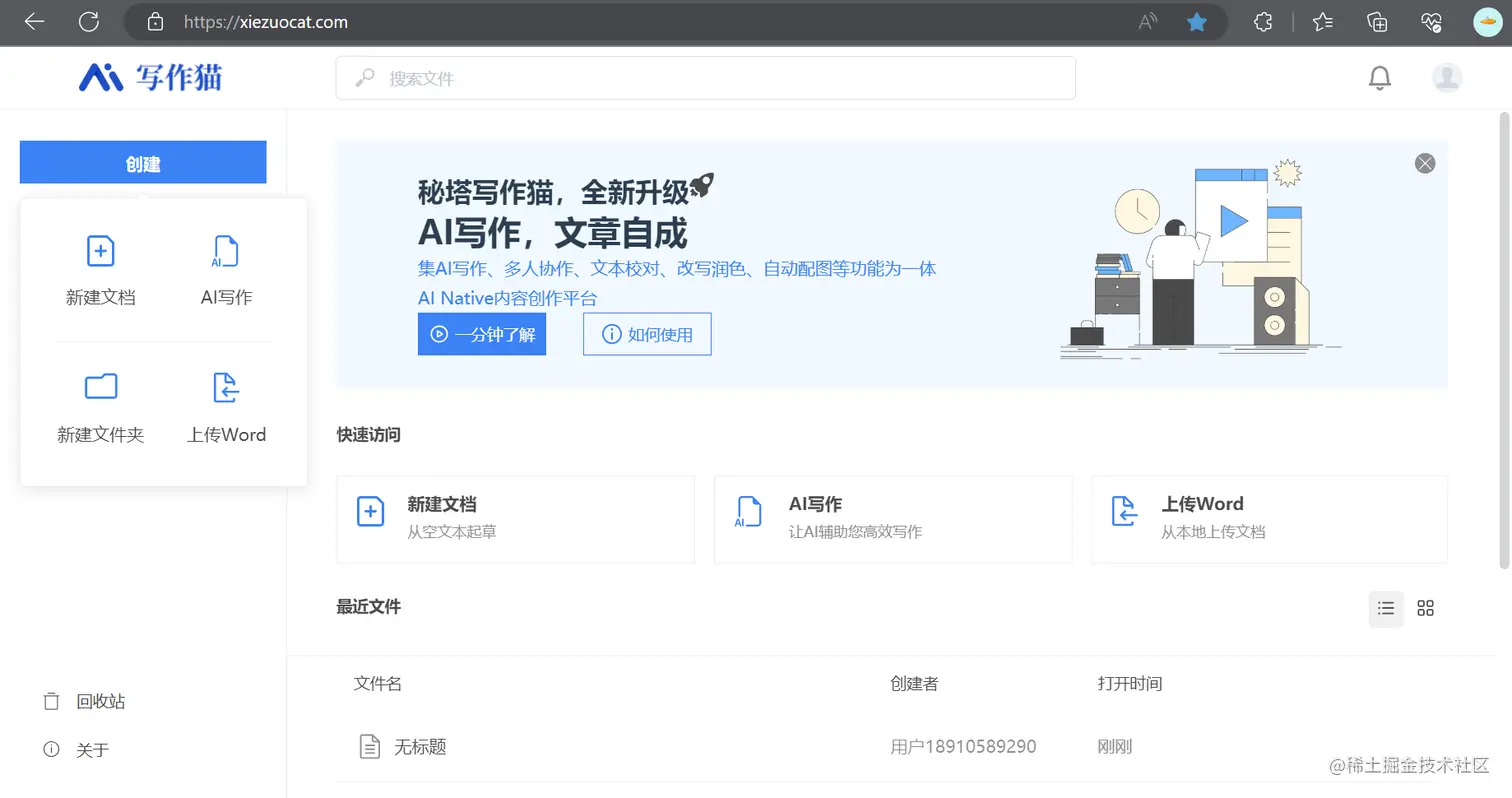Viewport: 1512px width, 798px height.
Task: Open the user avatar in the page header
Action: [x=1447, y=77]
